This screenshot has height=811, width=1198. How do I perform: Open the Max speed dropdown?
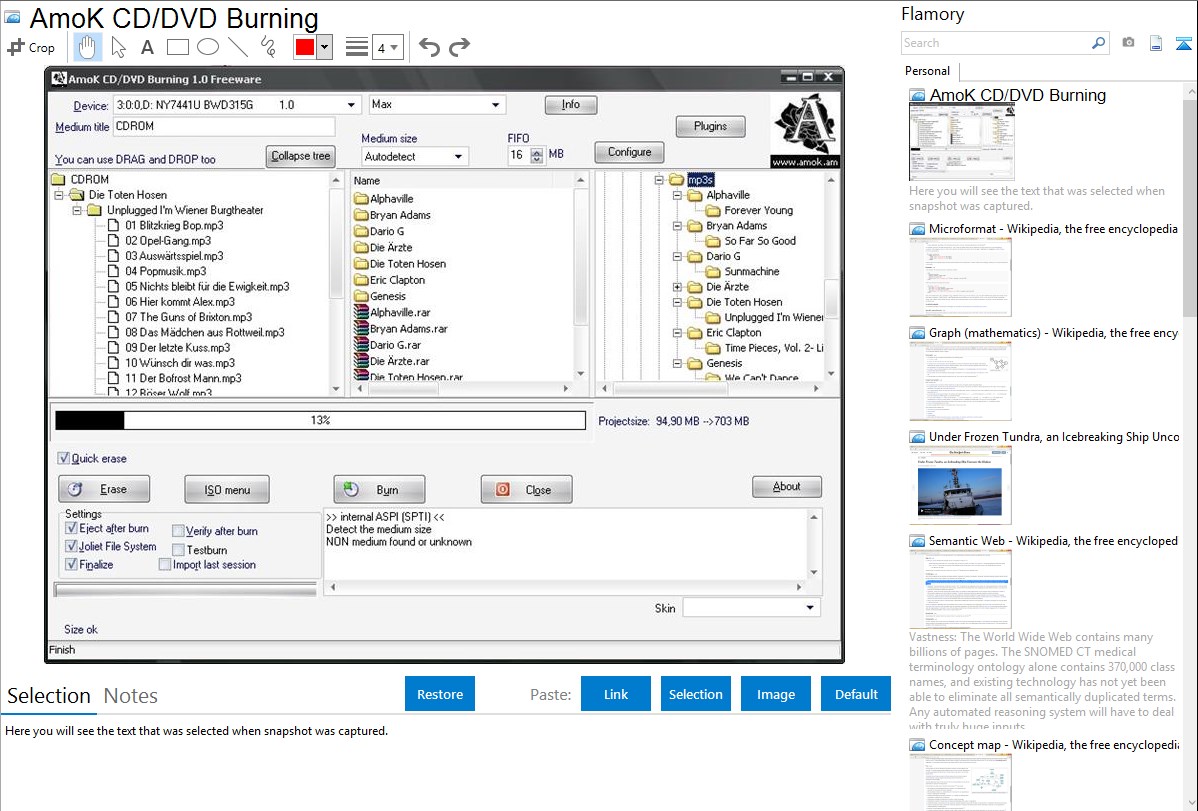[495, 105]
